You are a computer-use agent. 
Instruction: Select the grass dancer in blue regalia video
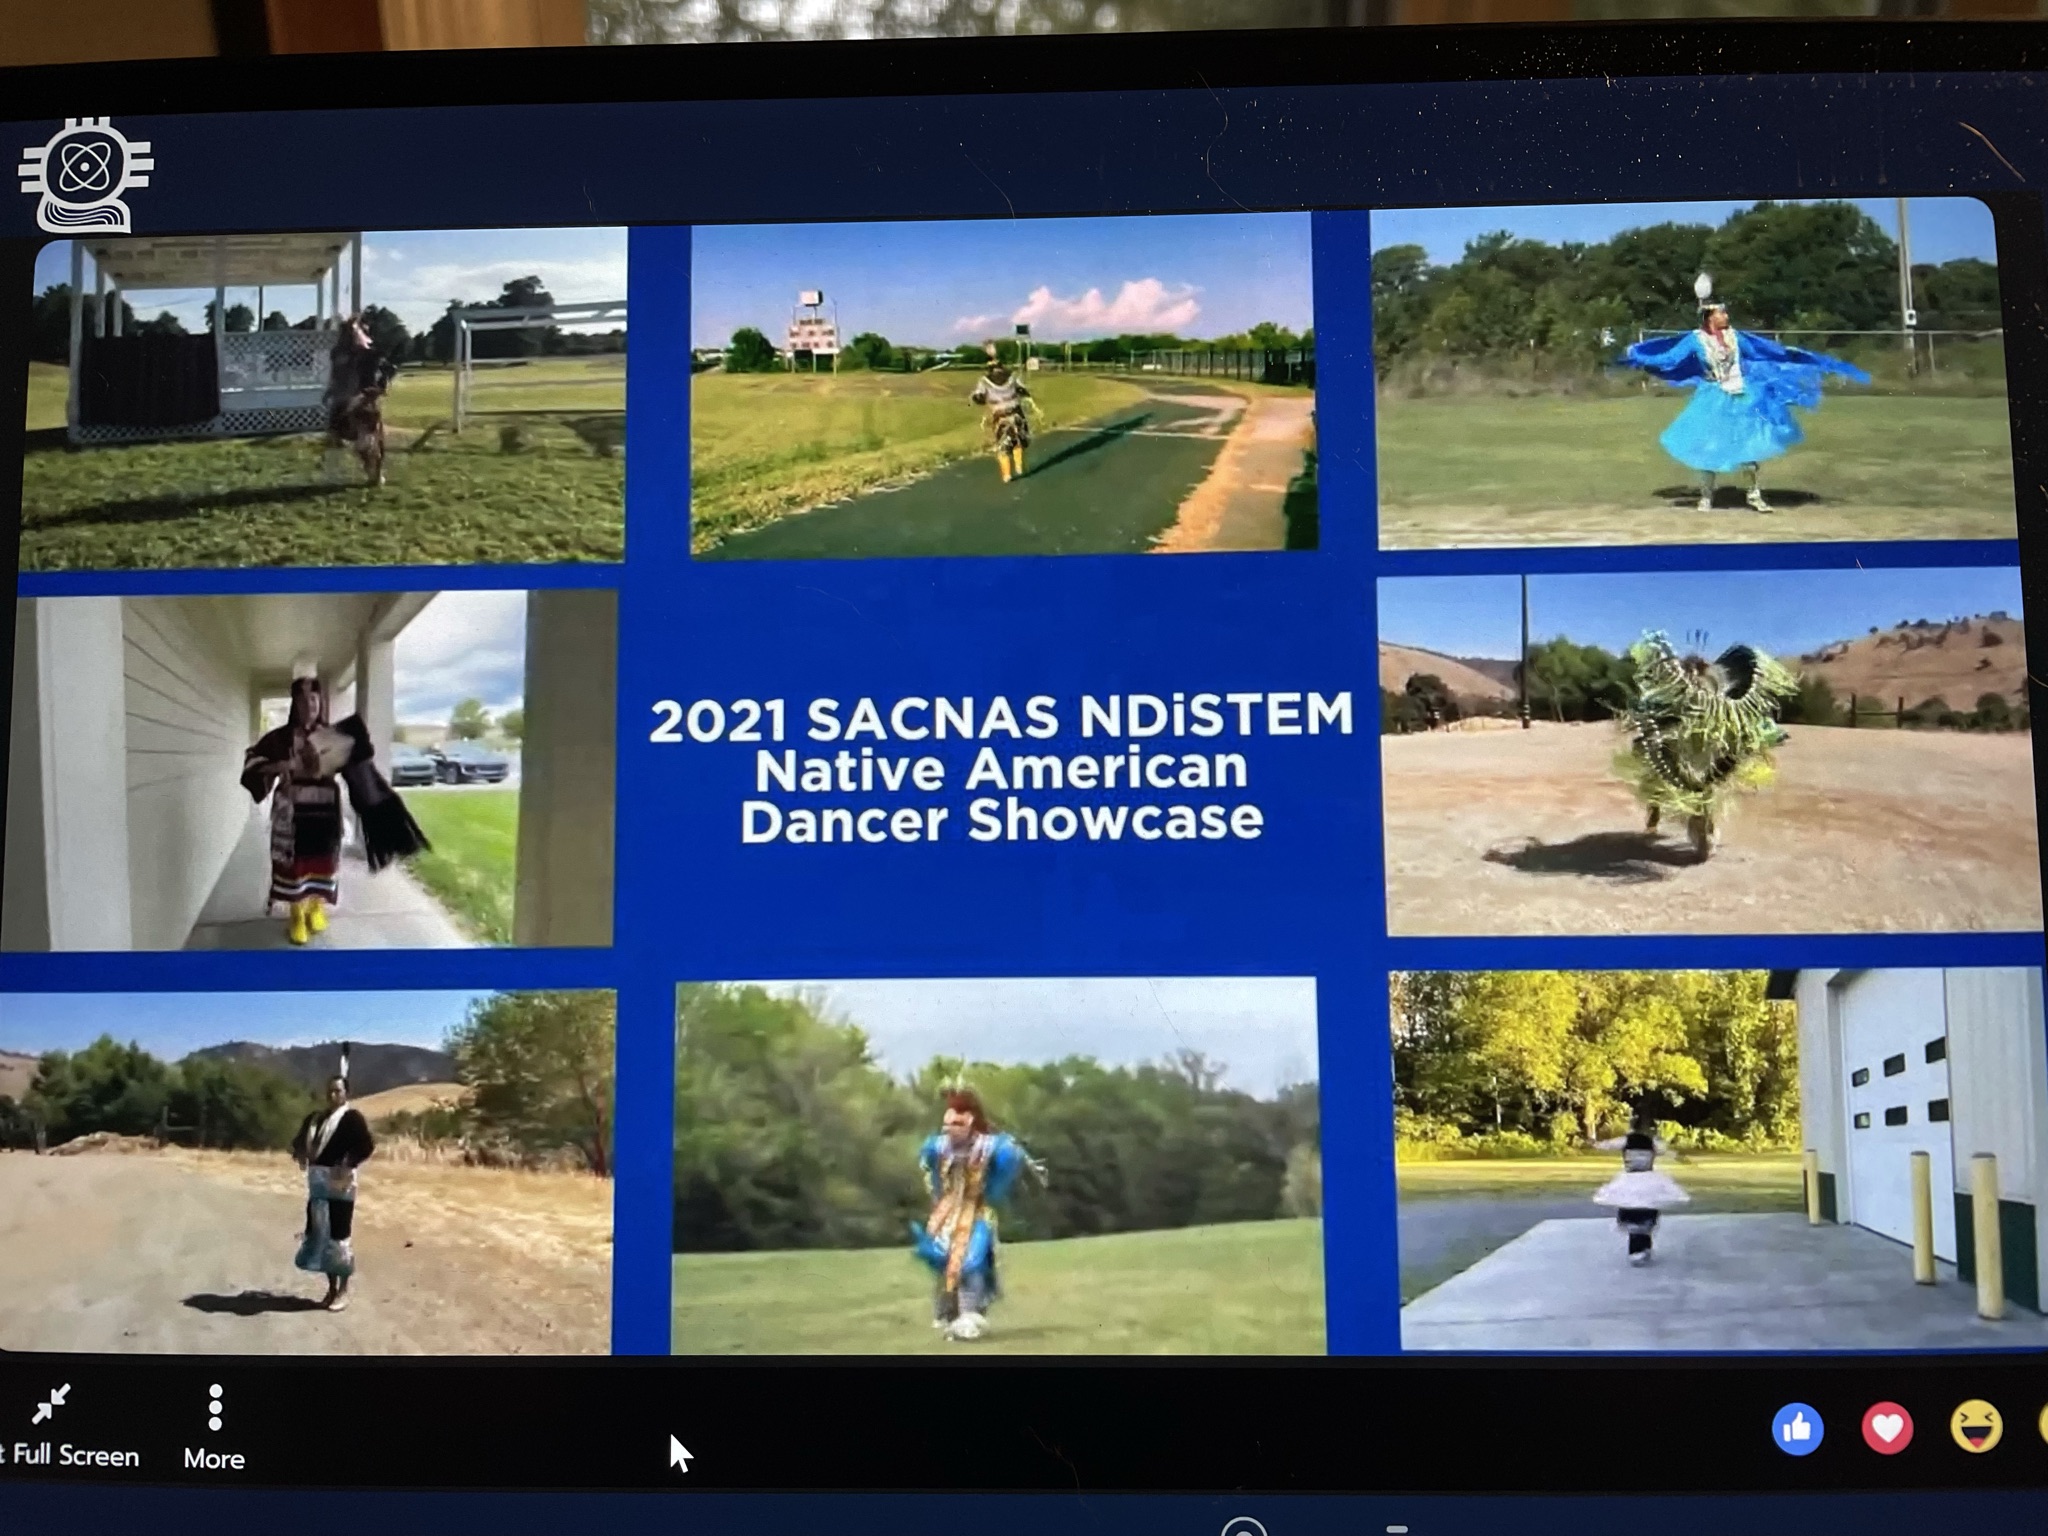pyautogui.click(x=998, y=1166)
